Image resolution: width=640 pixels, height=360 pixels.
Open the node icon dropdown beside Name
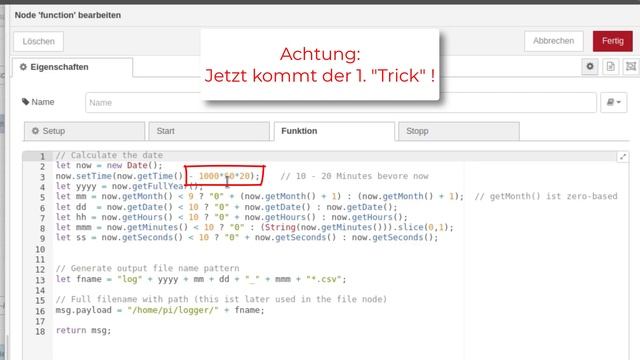click(x=613, y=102)
